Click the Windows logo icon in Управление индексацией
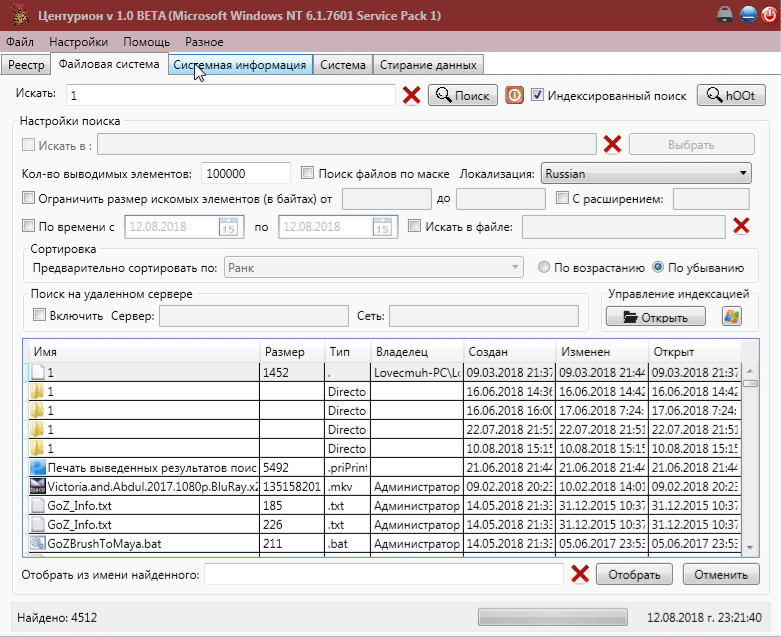The height and width of the screenshot is (637, 781). tap(731, 316)
